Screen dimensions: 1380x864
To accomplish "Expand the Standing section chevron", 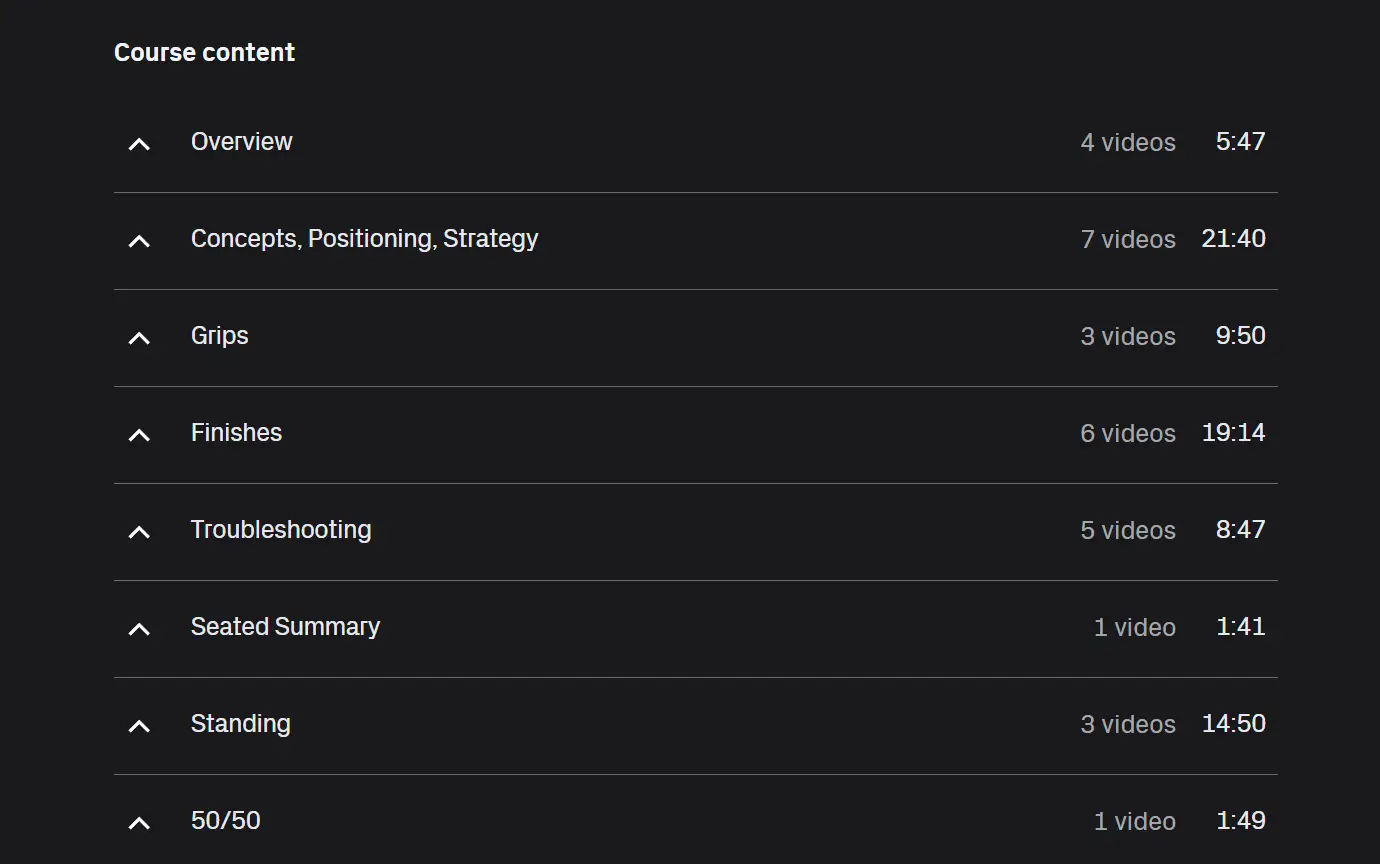I will [139, 726].
